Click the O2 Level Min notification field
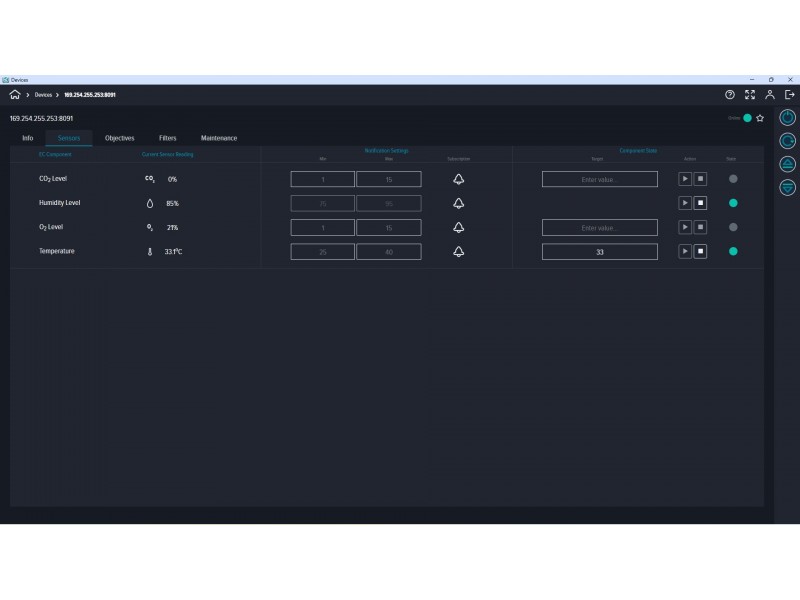This screenshot has height=600, width=800. click(x=322, y=228)
